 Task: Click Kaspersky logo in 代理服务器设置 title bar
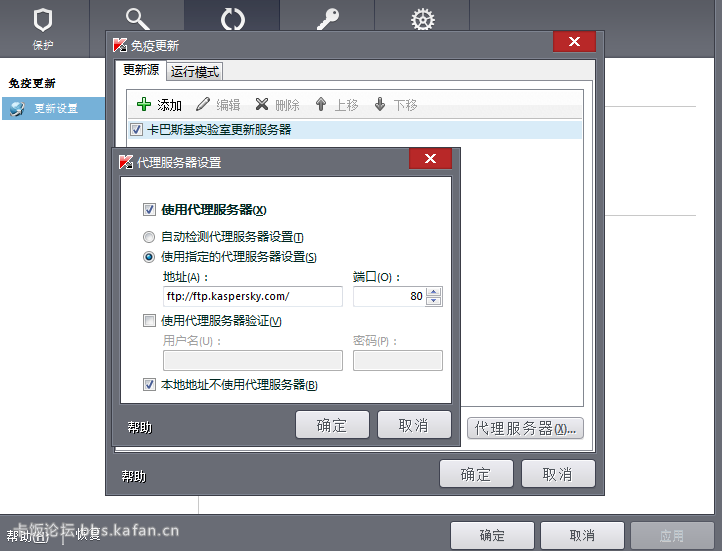coord(126,162)
